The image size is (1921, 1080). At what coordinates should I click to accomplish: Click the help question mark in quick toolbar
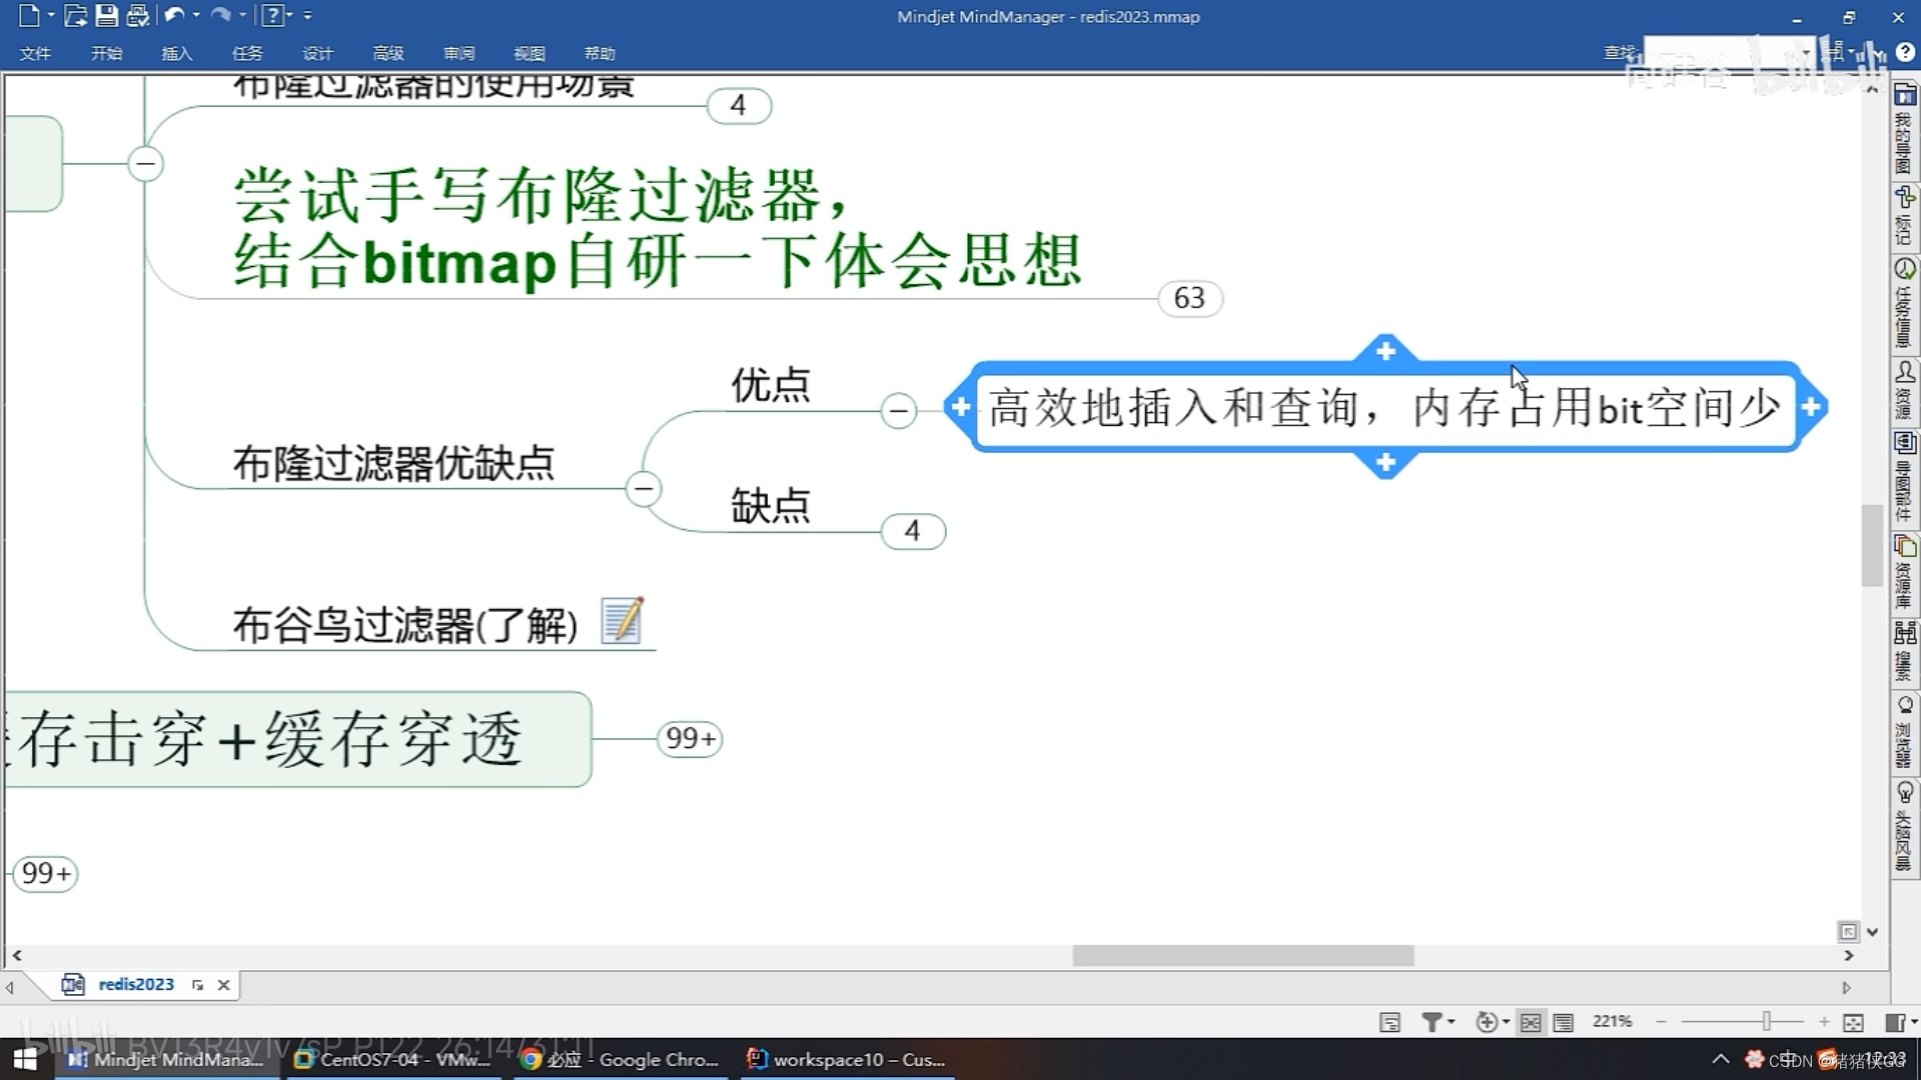click(x=272, y=15)
